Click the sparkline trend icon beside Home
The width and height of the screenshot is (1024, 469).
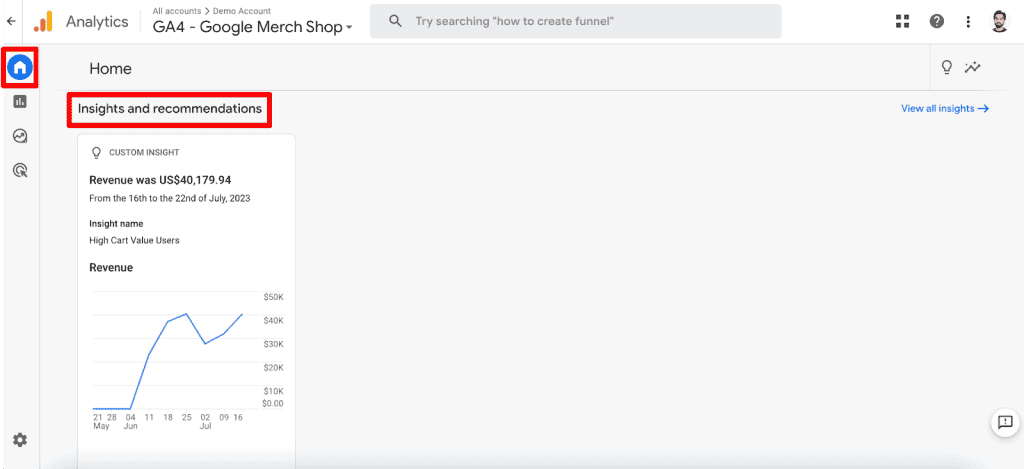[x=973, y=67]
